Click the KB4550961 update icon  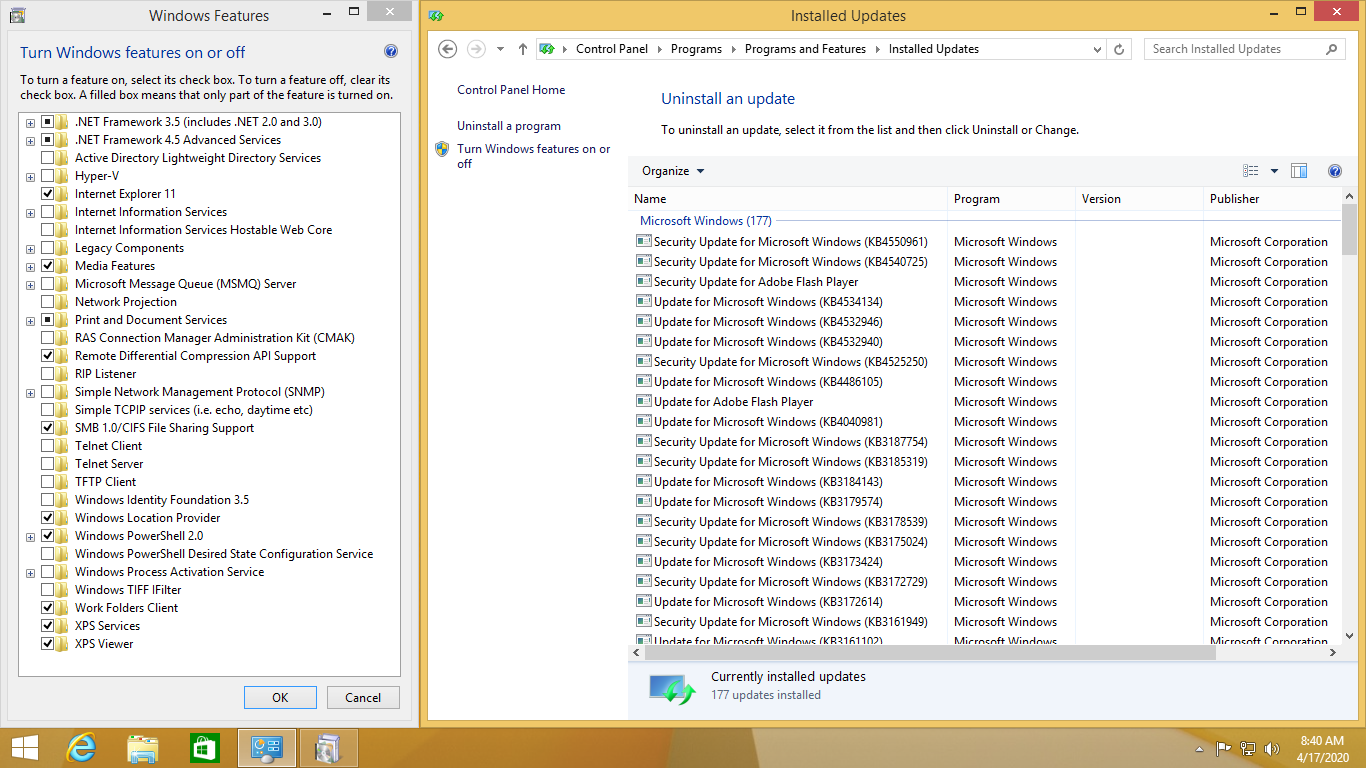[x=644, y=241]
